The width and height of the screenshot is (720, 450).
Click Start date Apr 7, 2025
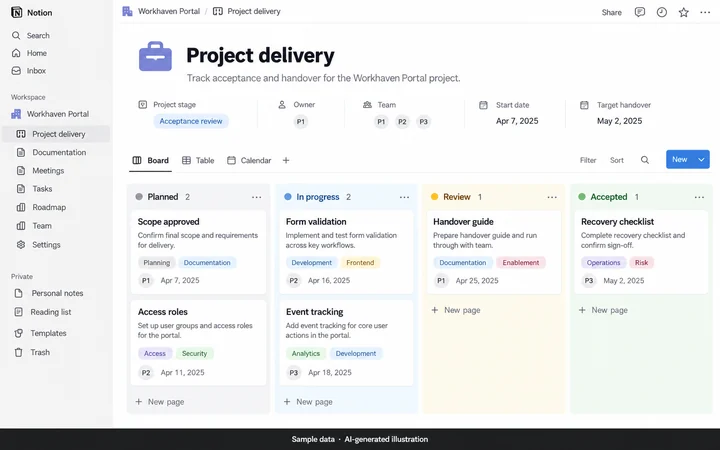pos(517,121)
